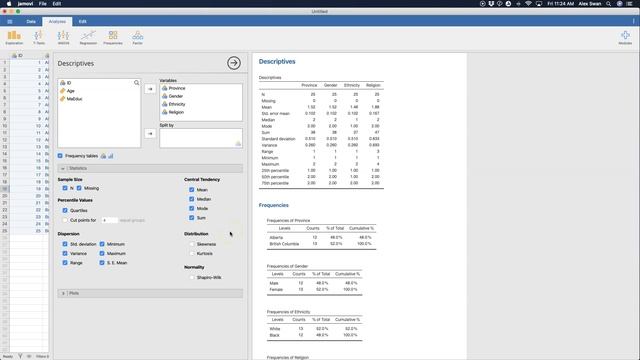Viewport: 640px width, 360px height.
Task: Toggle the Std. deviation checkbox
Action: coord(65,244)
